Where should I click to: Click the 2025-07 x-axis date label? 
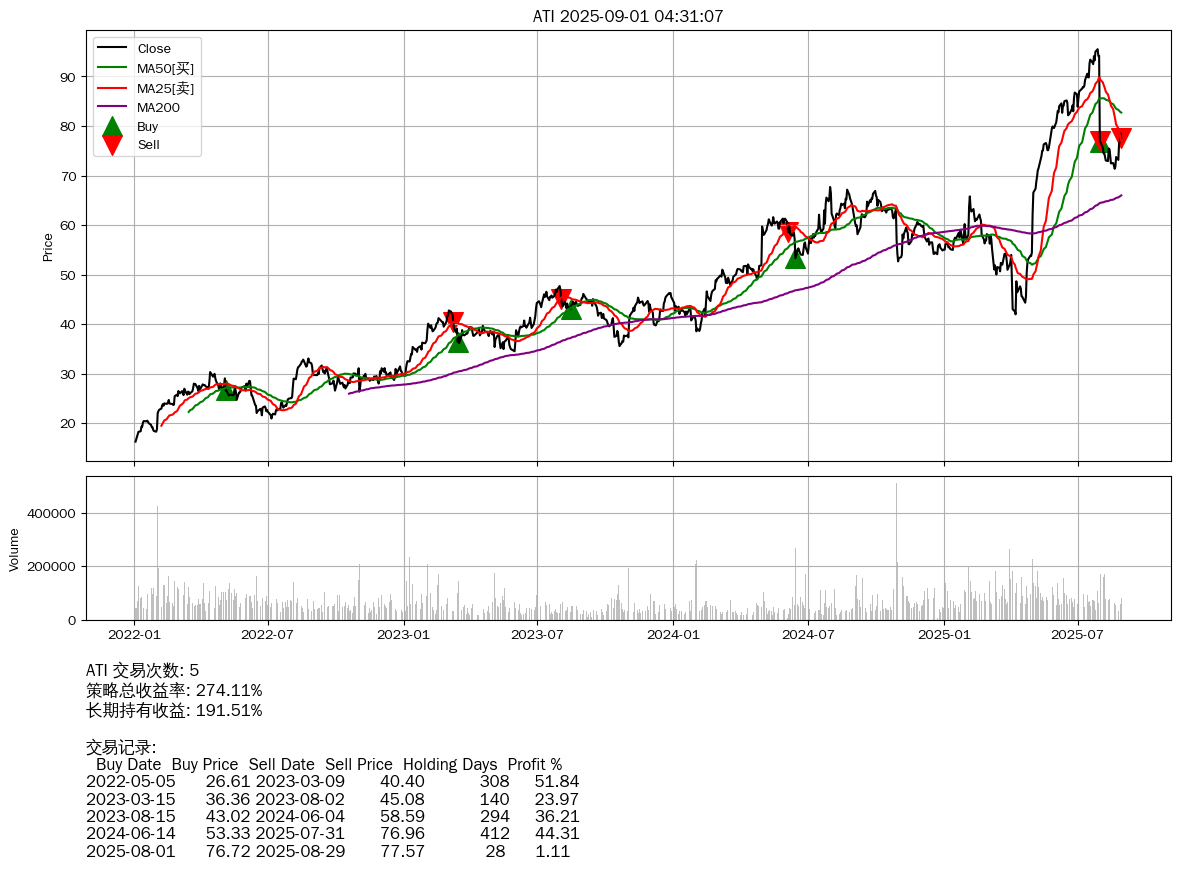tap(1078, 634)
